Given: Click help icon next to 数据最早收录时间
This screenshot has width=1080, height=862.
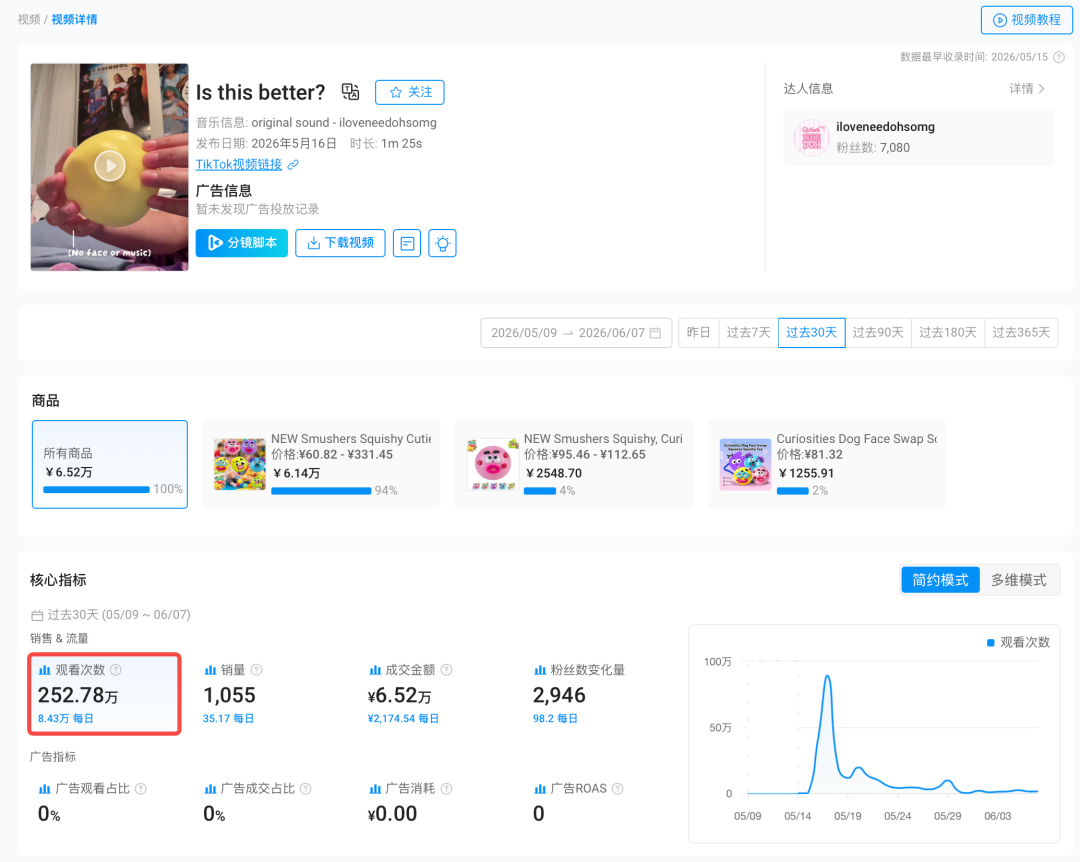Looking at the screenshot, I should click(x=1059, y=57).
